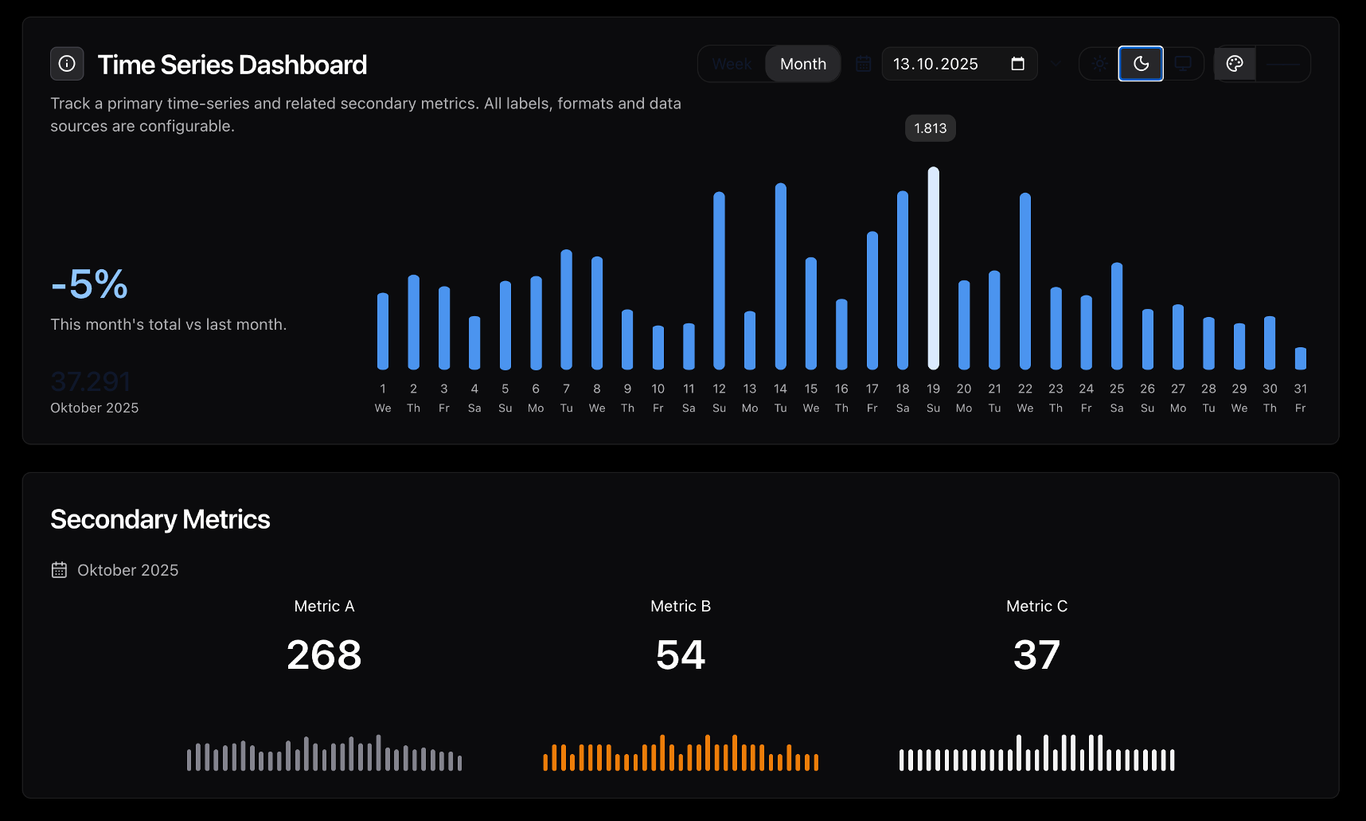Click the dim calendar icon left of date field
This screenshot has width=1366, height=821.
[x=863, y=64]
